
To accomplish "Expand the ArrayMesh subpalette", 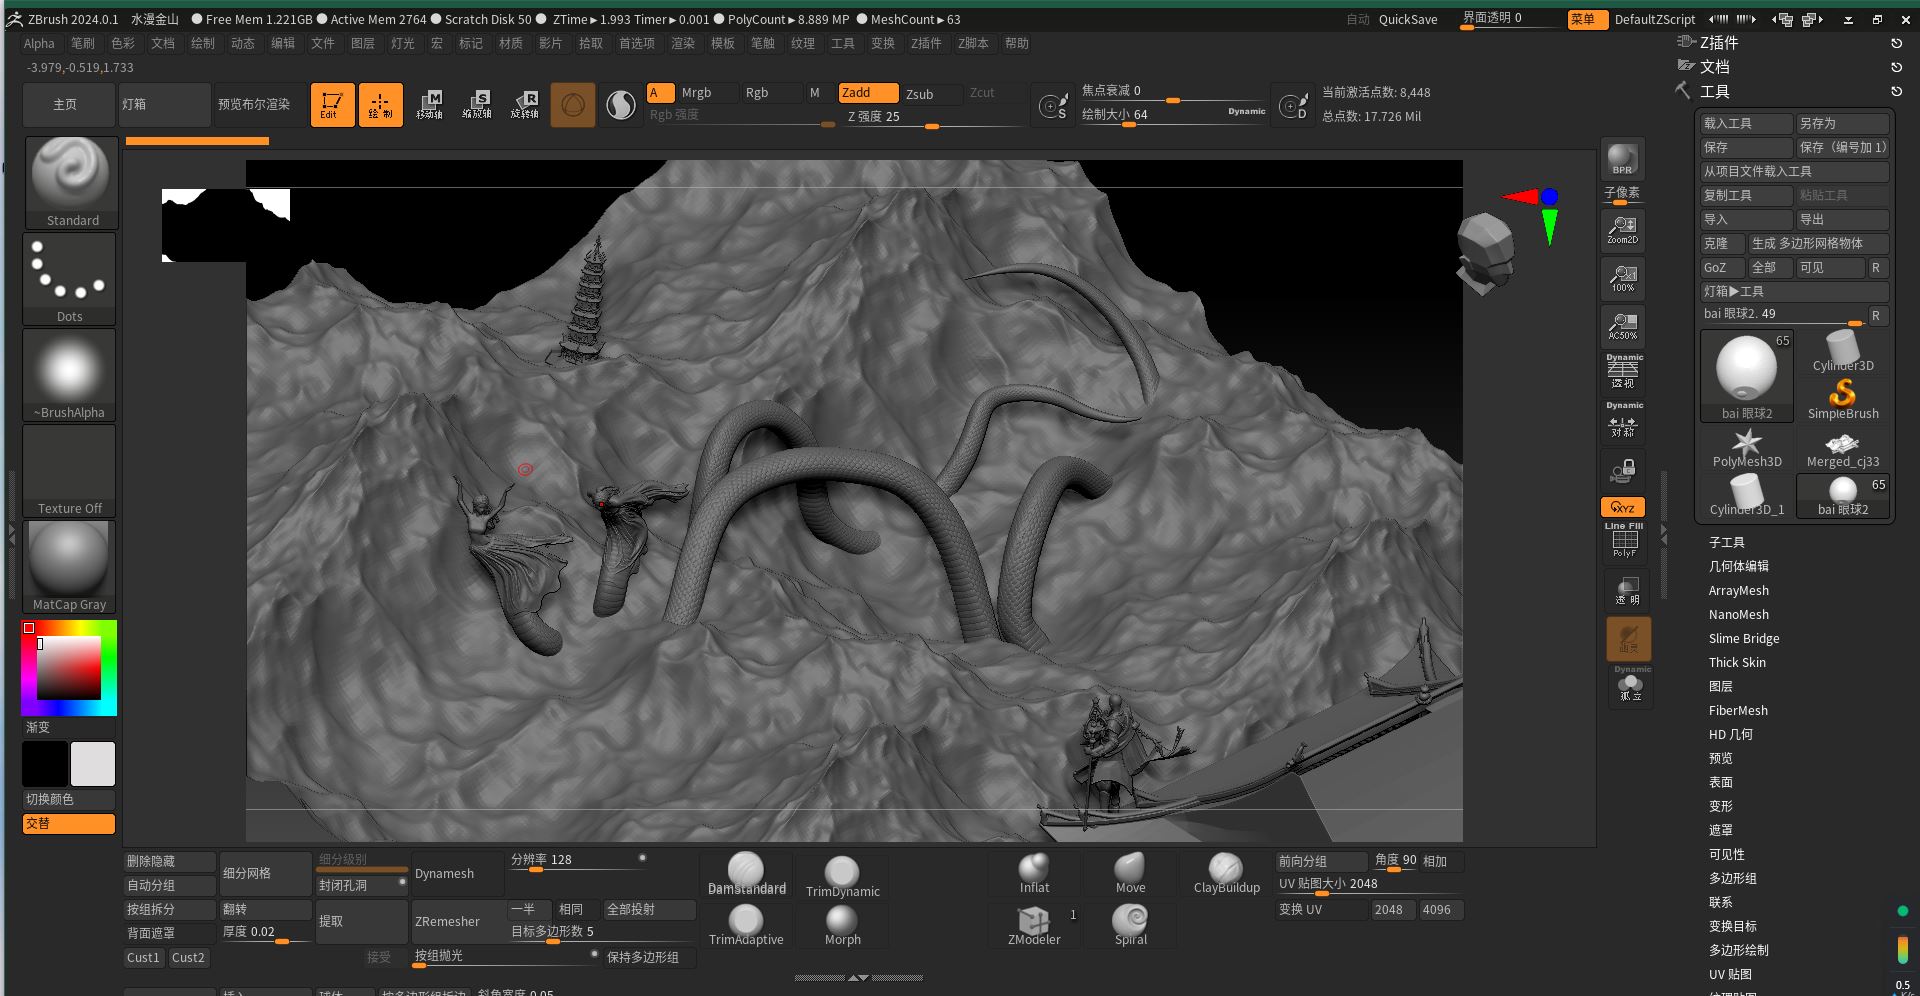I will tap(1738, 591).
